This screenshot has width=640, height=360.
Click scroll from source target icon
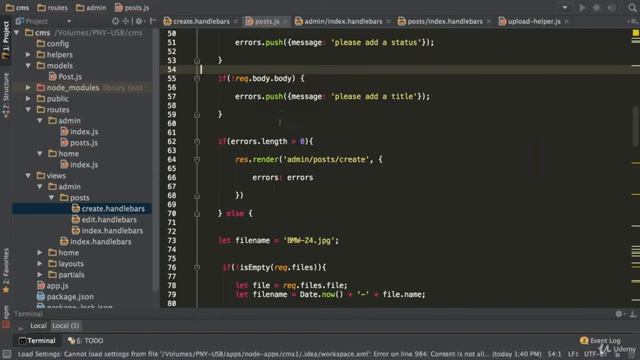click(116, 21)
